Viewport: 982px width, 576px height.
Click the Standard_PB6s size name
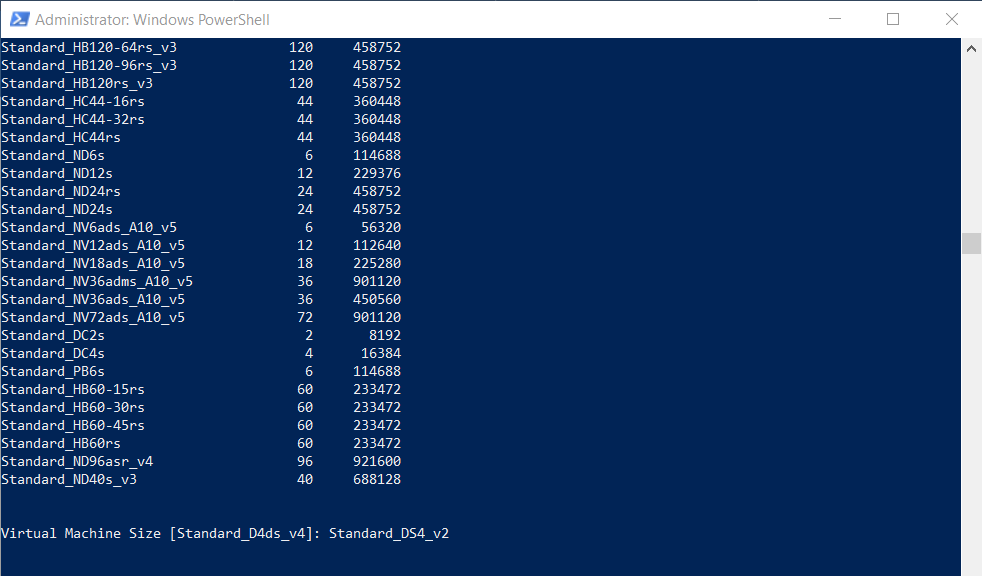click(53, 372)
